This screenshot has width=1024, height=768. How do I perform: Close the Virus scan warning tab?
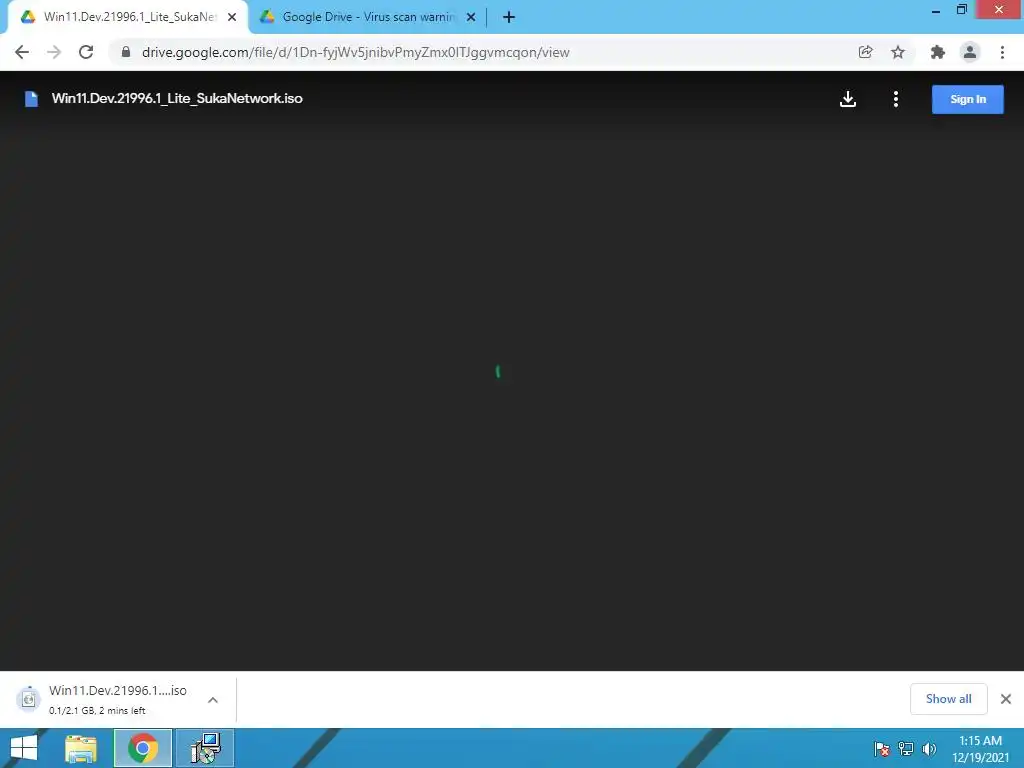[x=471, y=17]
